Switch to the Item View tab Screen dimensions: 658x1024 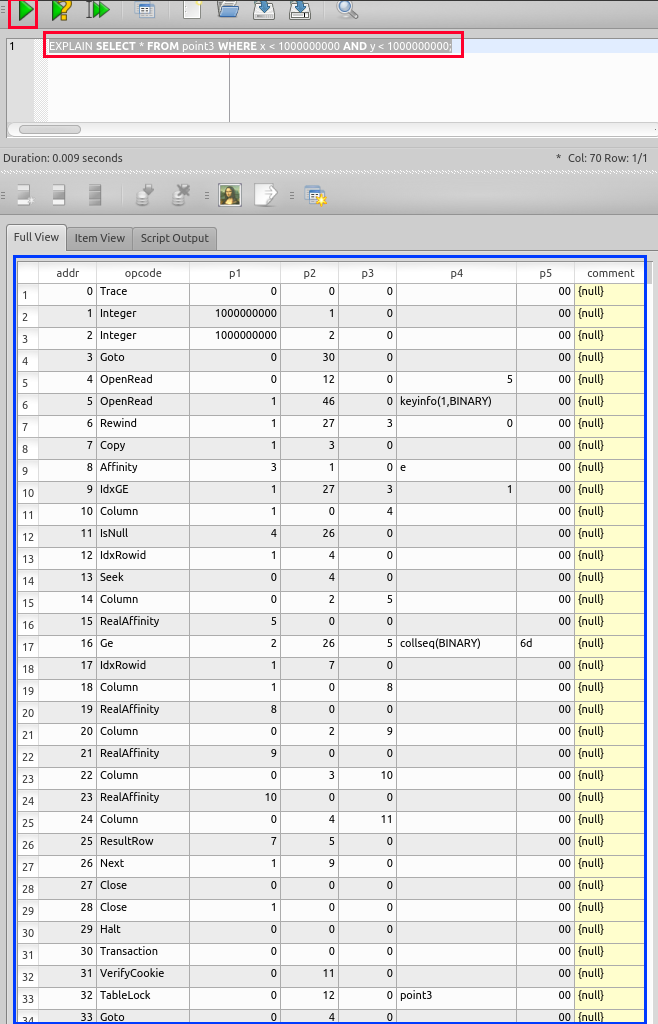click(x=100, y=238)
